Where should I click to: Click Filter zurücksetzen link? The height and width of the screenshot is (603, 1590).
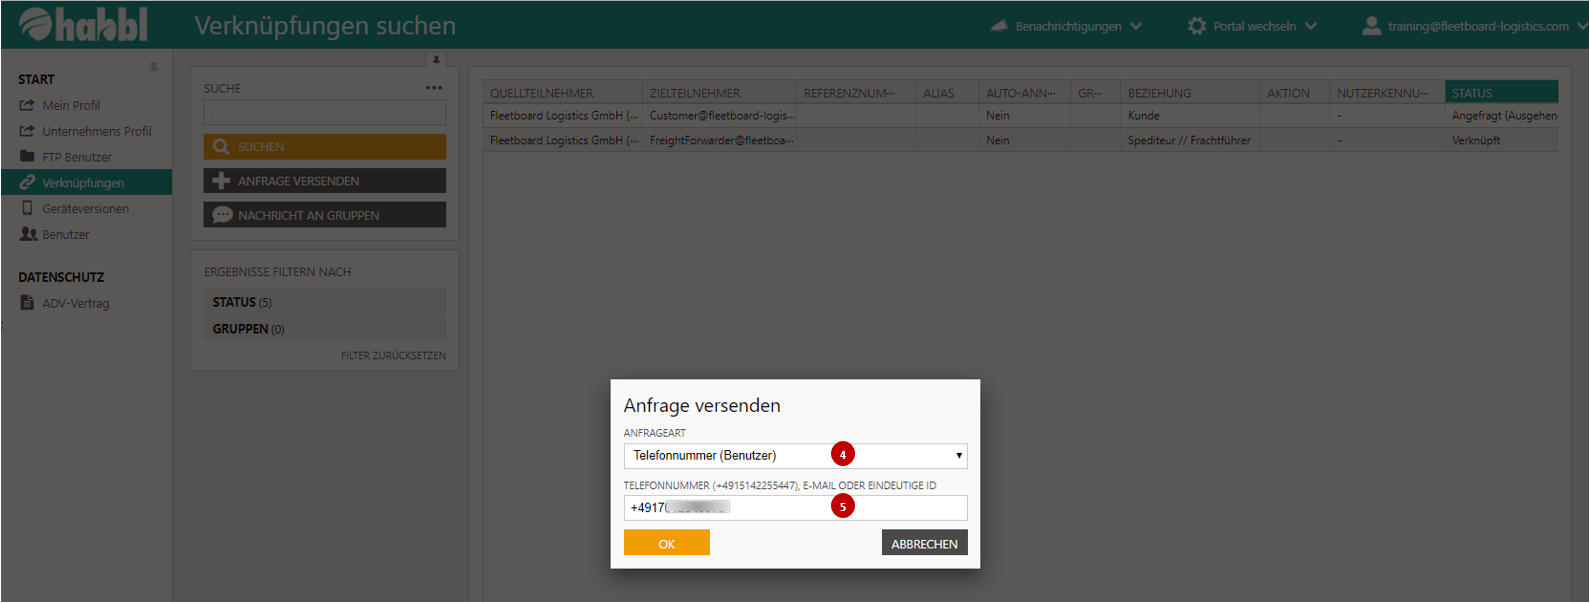coord(393,356)
